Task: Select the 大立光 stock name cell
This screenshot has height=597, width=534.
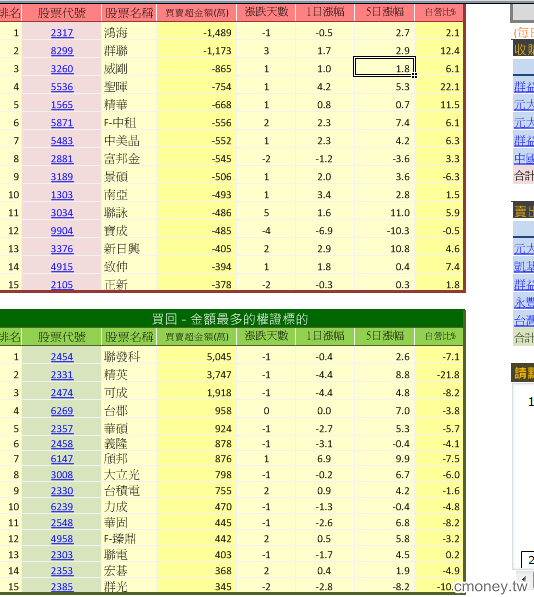Action: pyautogui.click(x=129, y=475)
